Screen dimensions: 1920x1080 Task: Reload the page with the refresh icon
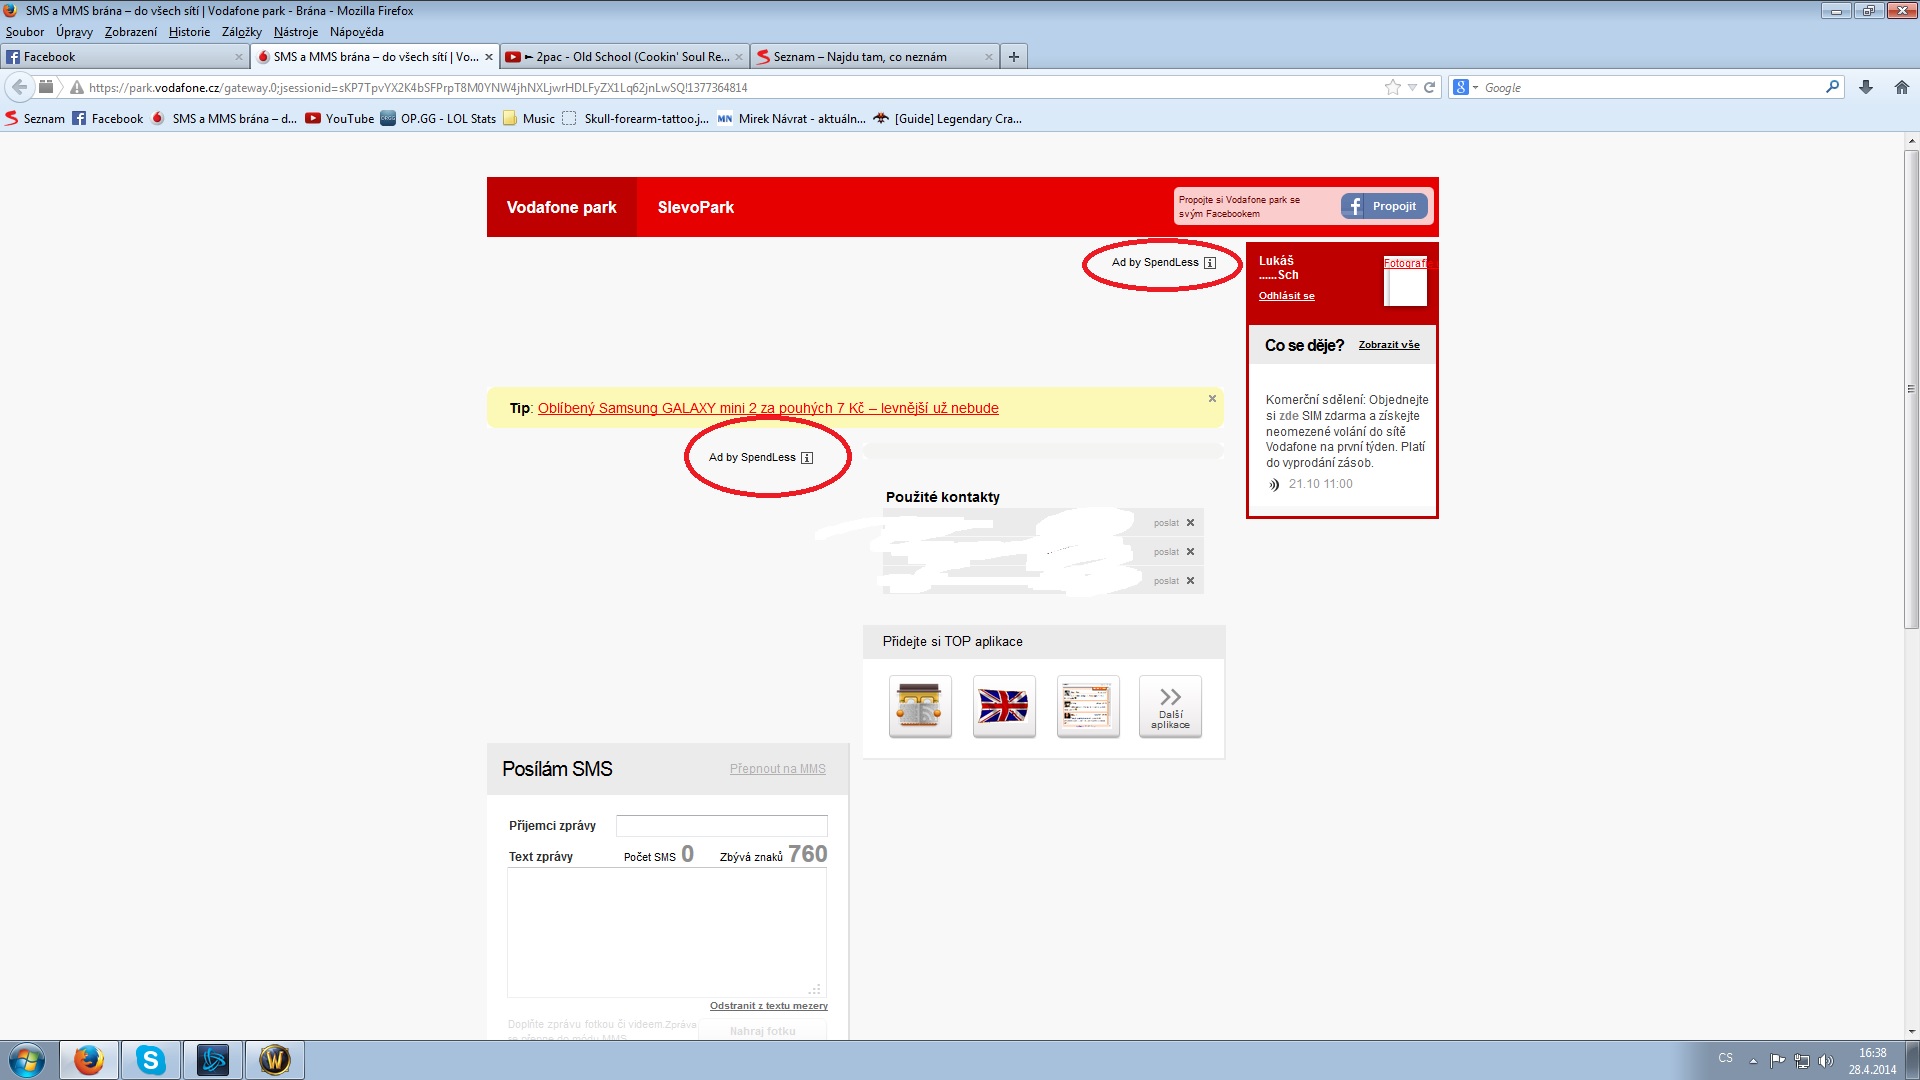coord(1430,87)
